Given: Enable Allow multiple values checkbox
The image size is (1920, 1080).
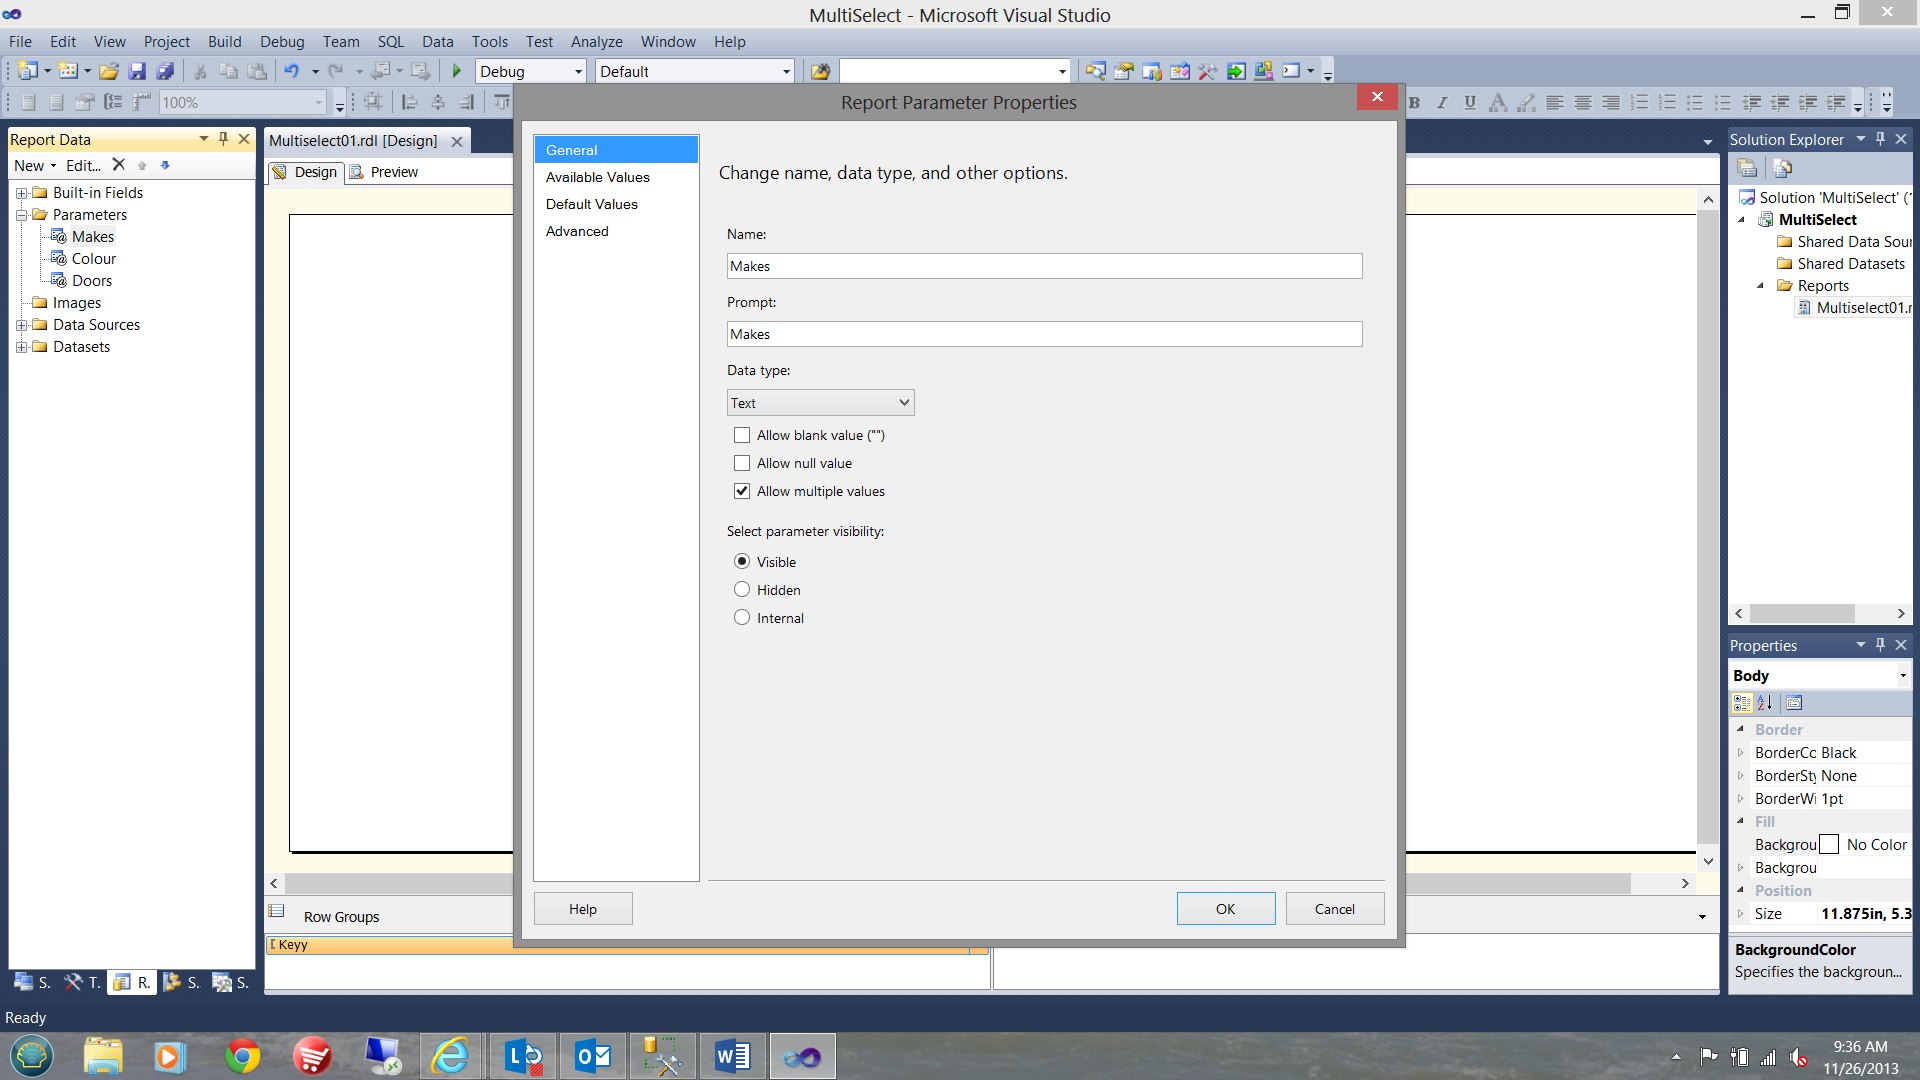Looking at the screenshot, I should coord(741,491).
